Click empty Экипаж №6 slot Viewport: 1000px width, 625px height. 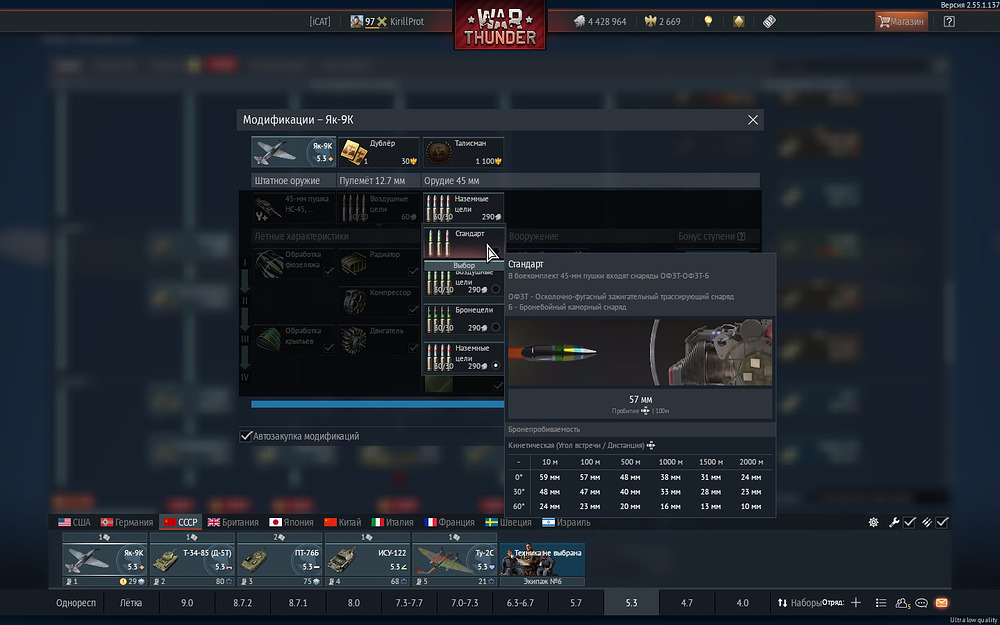[x=541, y=564]
